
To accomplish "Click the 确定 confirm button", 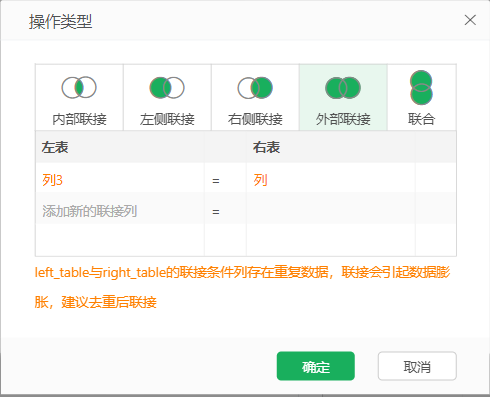I will coord(316,366).
